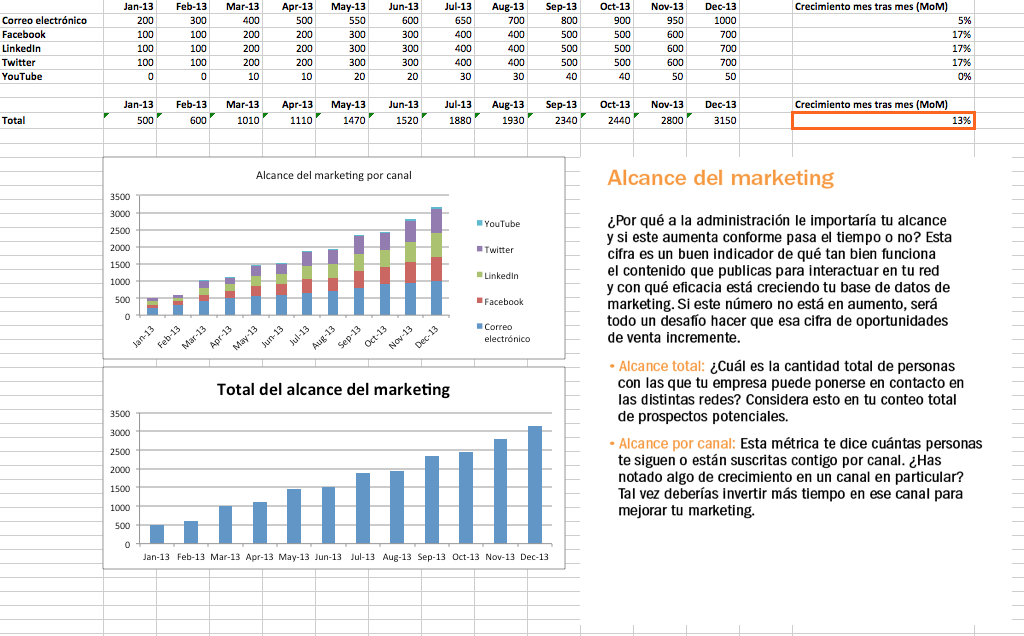Screen dimensions: 1024x636
Task: Select the Facebook row label cell
Action: click(x=30, y=34)
